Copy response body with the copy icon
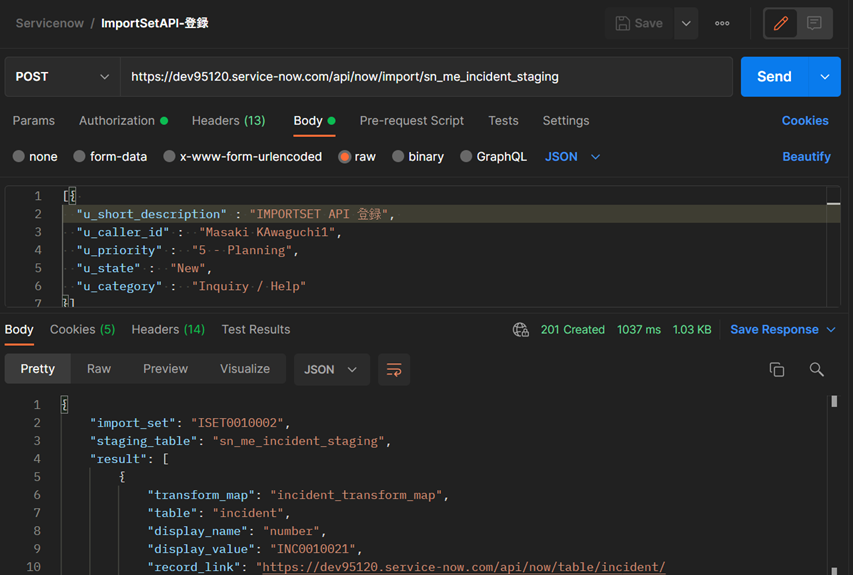The image size is (853, 575). tap(776, 369)
